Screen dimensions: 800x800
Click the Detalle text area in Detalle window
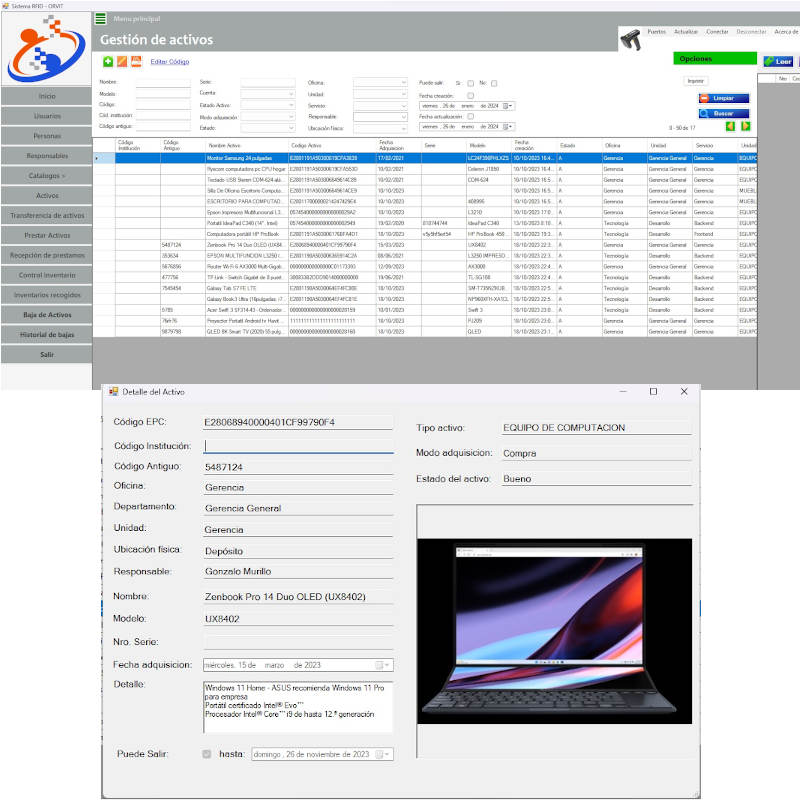[x=298, y=708]
